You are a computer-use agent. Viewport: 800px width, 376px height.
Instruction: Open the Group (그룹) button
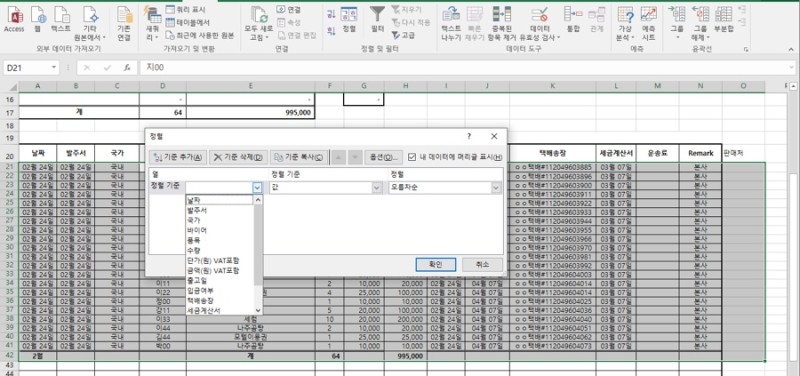(x=677, y=23)
